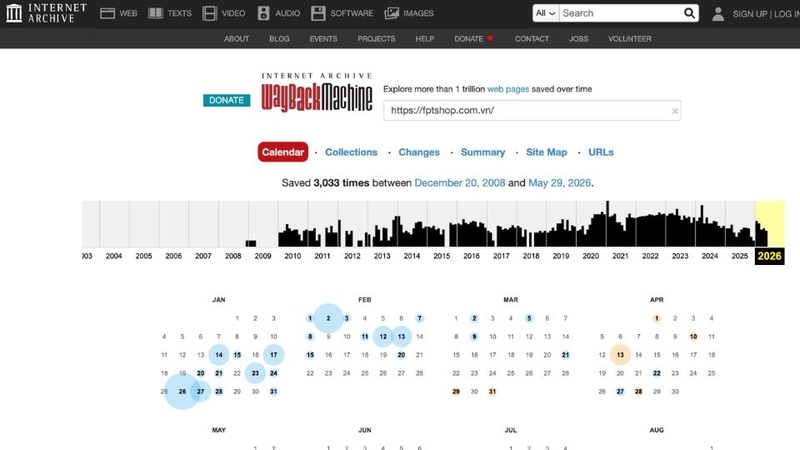Open April 22 snapshot
Screen dimensions: 800x450
pyautogui.click(x=657, y=373)
